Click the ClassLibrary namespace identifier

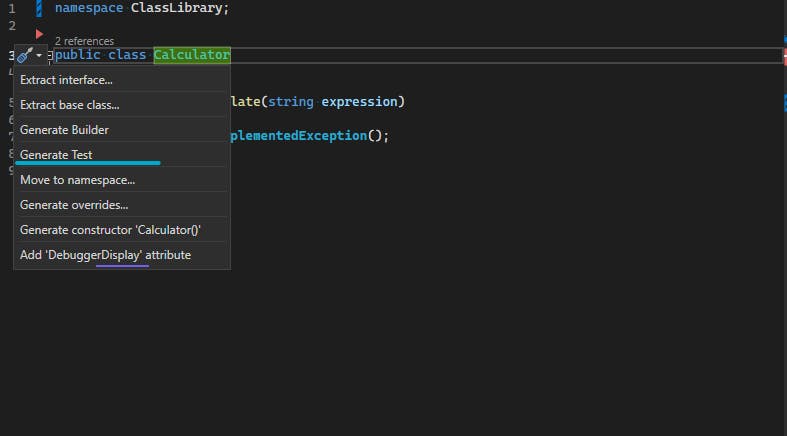pyautogui.click(x=181, y=8)
